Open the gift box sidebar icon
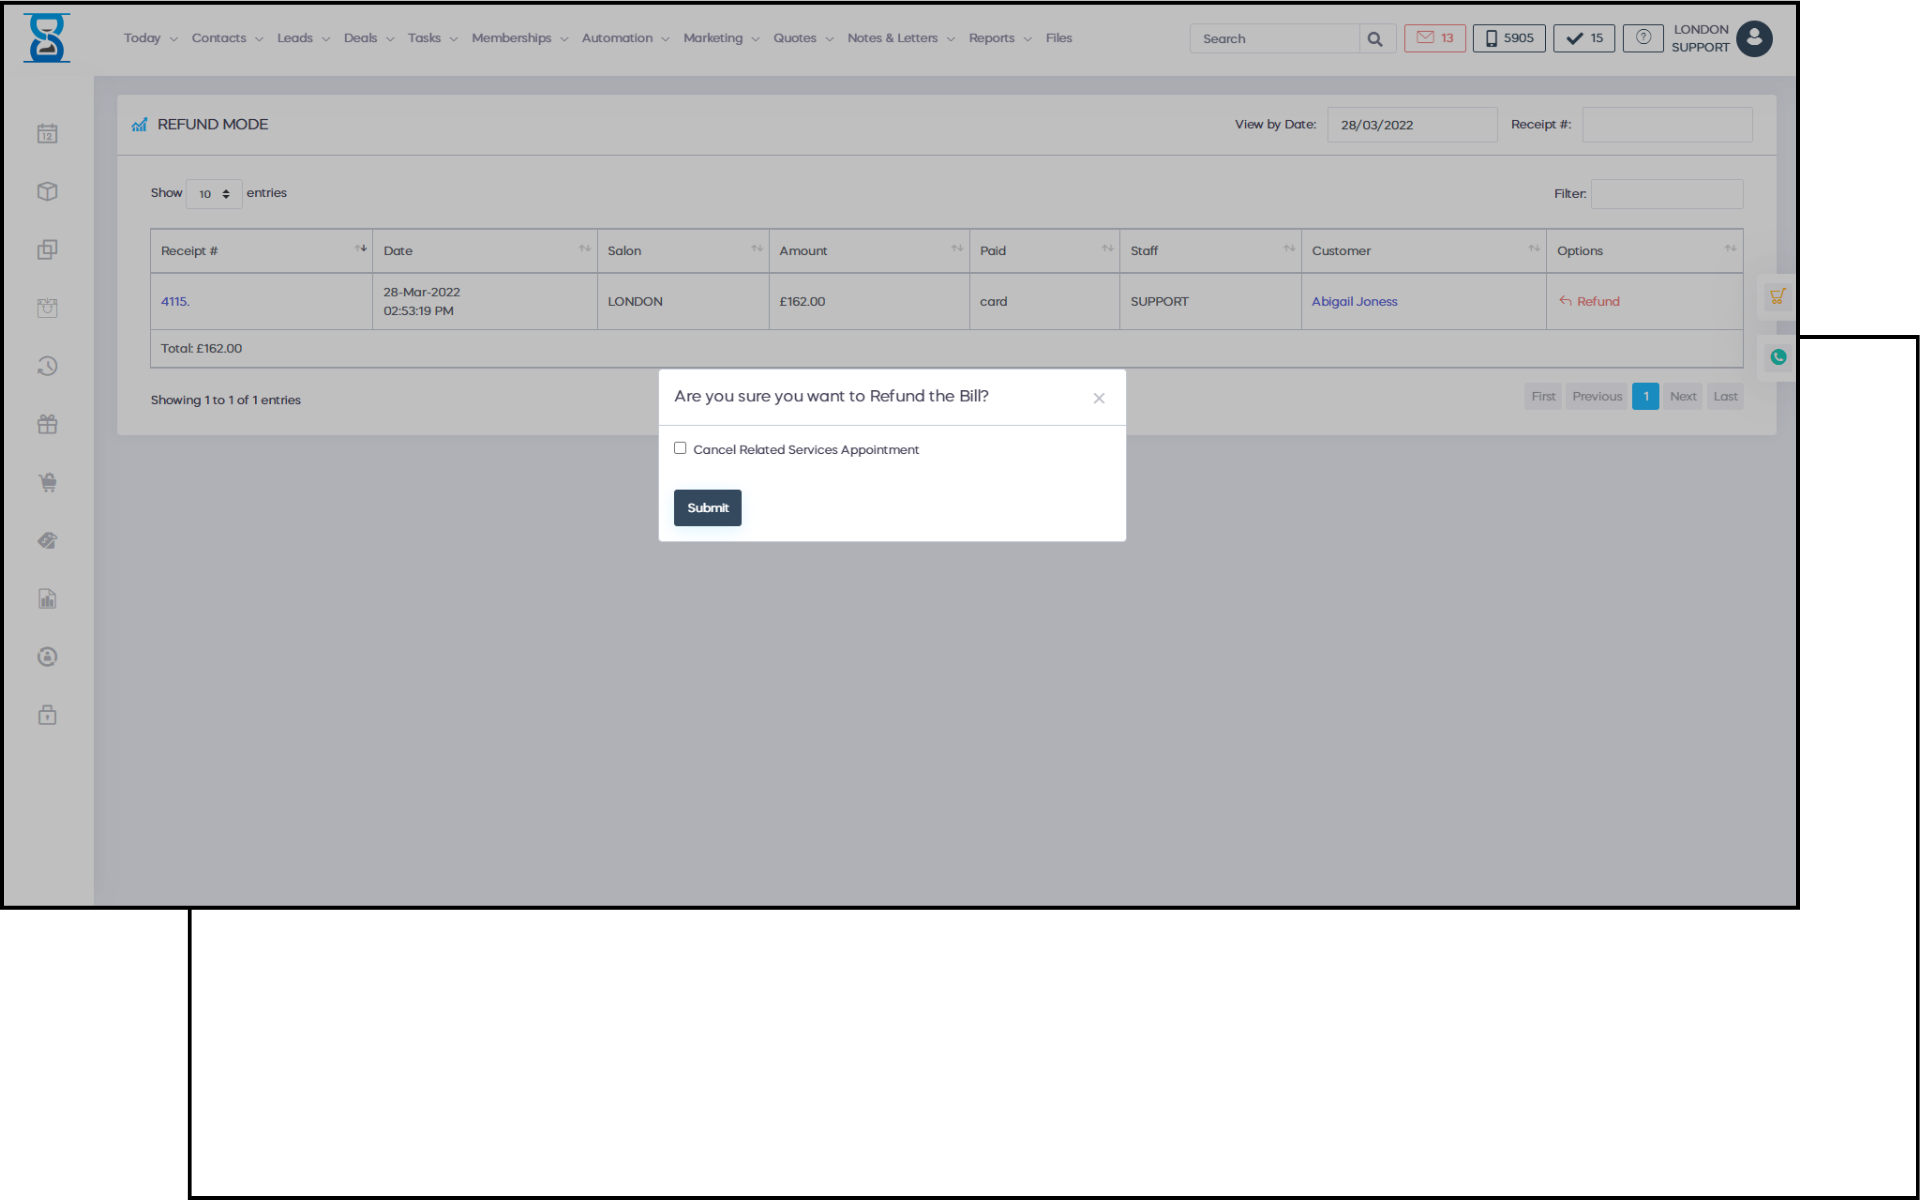Image resolution: width=1920 pixels, height=1200 pixels. point(47,424)
